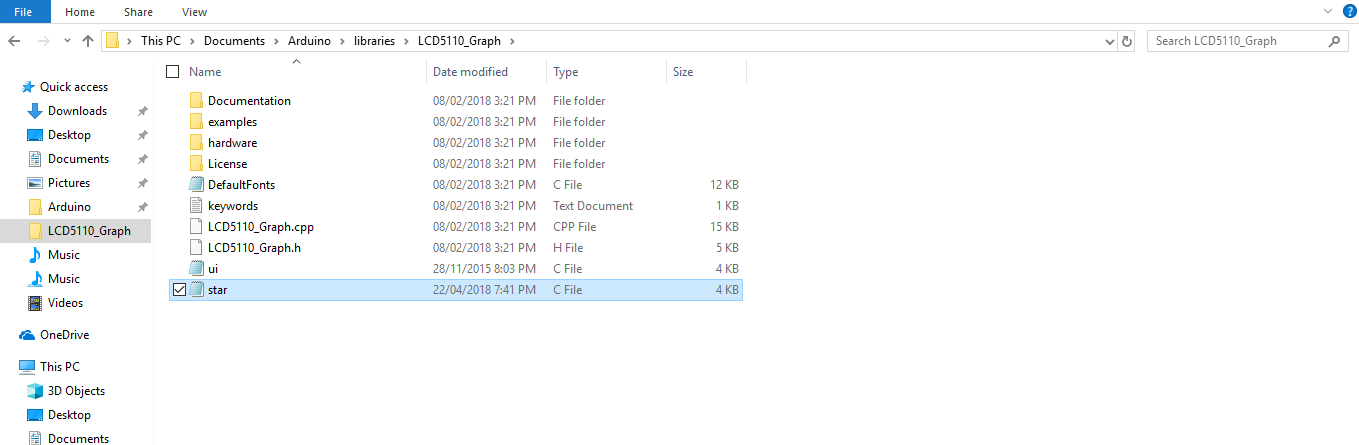Switch to the View ribbon tab
This screenshot has width=1359, height=445.
[195, 12]
